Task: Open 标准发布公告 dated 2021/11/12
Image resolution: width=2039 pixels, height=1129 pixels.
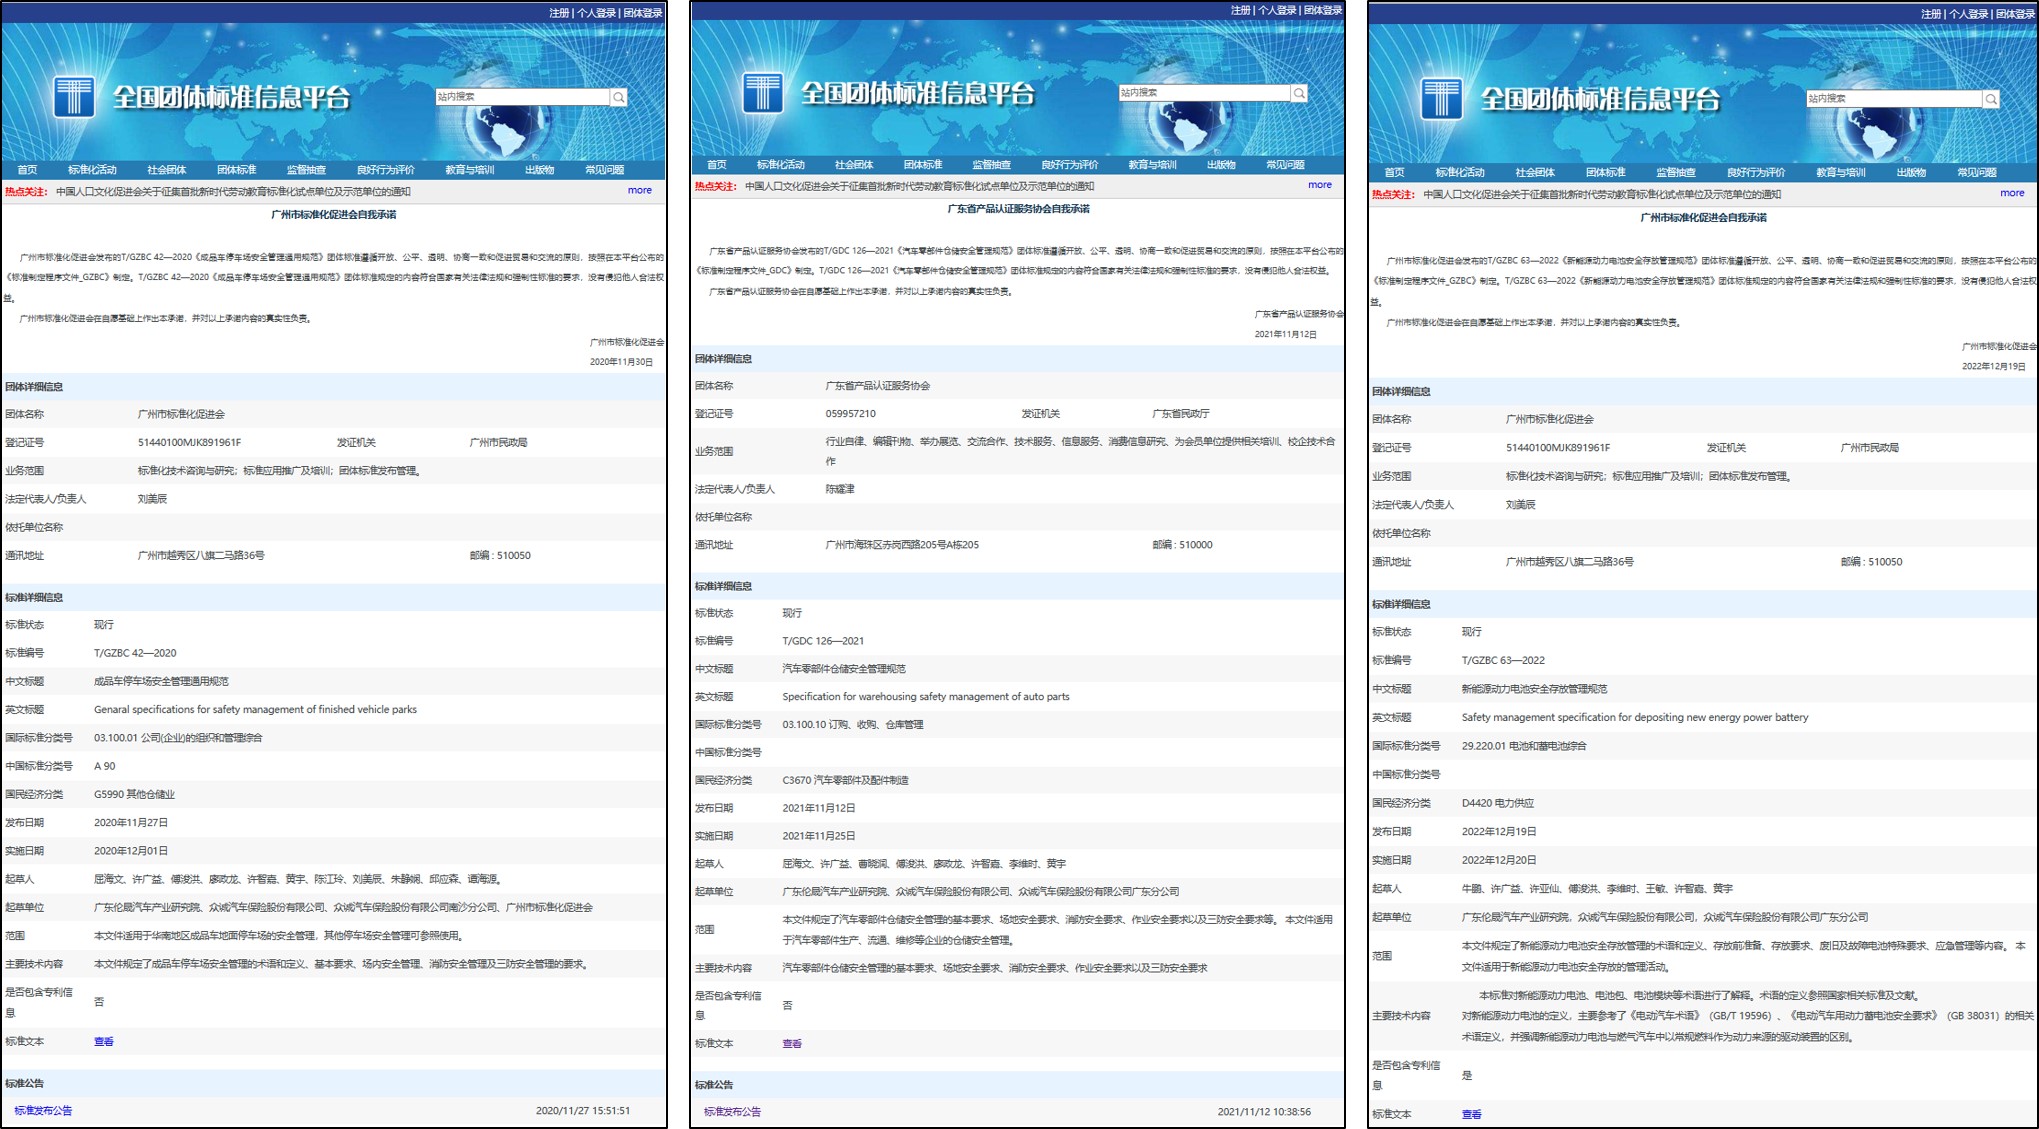Action: (732, 1112)
